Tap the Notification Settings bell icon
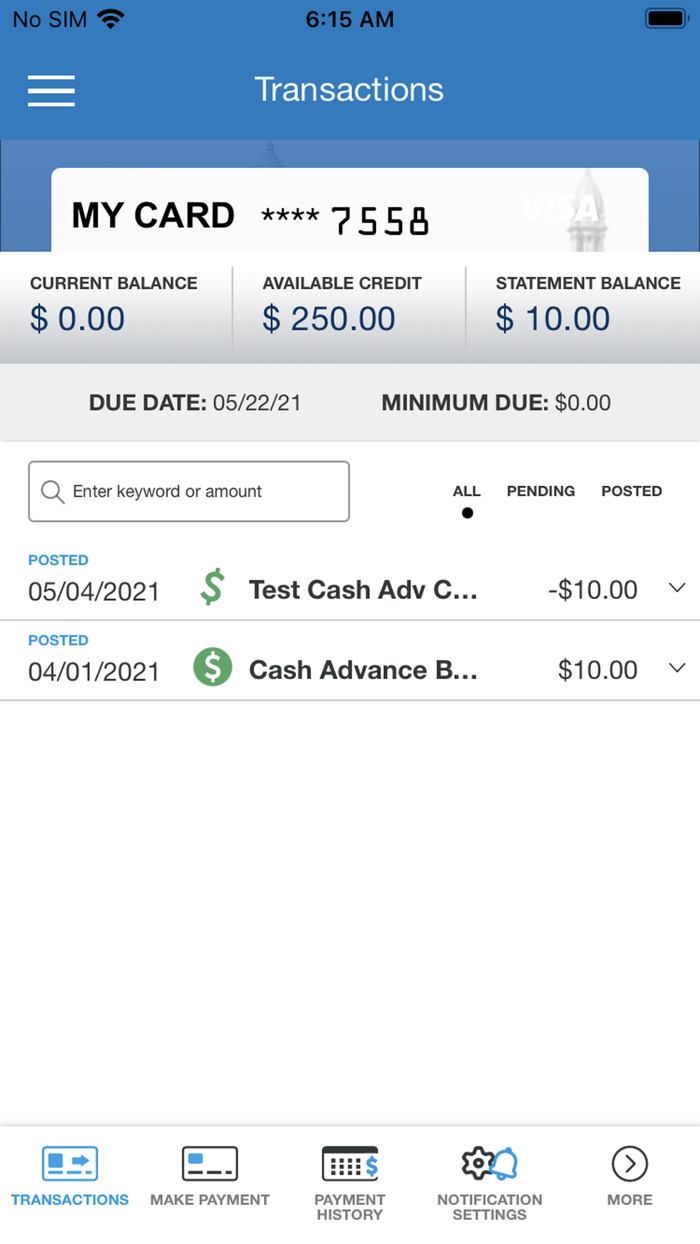The width and height of the screenshot is (700, 1244). pos(489,1163)
